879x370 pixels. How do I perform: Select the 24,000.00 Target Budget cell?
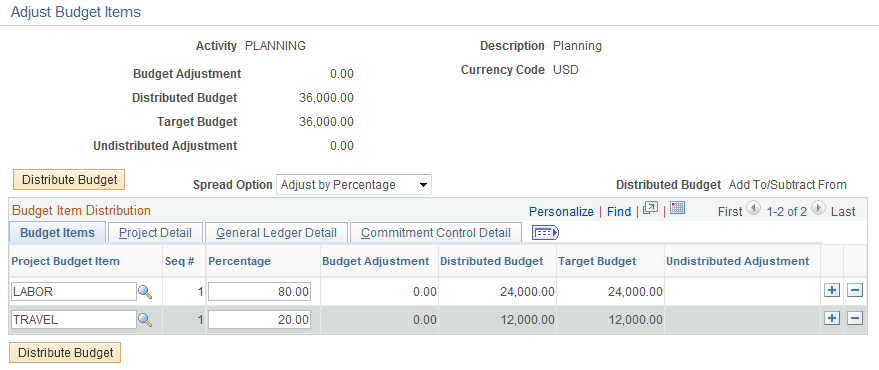635,292
